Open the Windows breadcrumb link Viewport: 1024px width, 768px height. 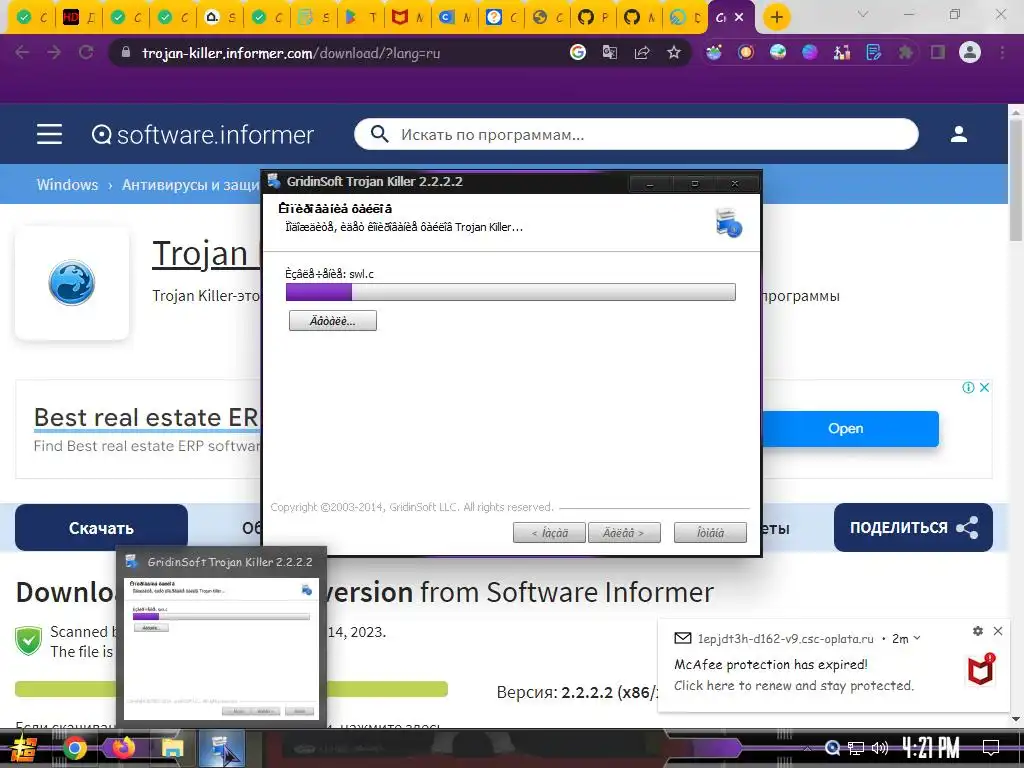tap(67, 185)
